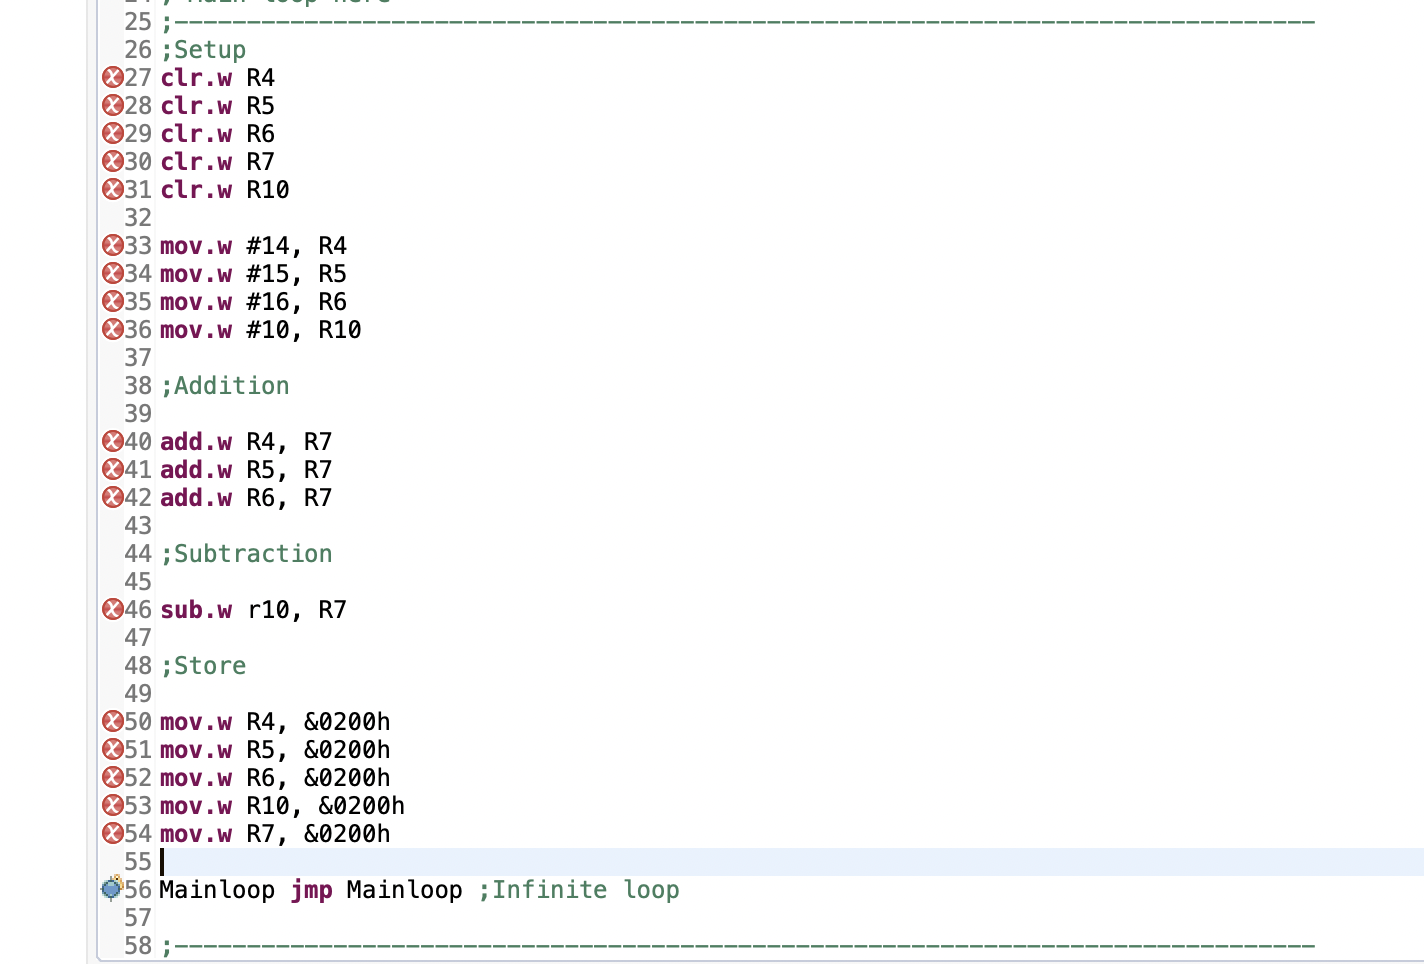This screenshot has width=1424, height=964.
Task: Click the error icon on line 53
Action: [x=112, y=805]
